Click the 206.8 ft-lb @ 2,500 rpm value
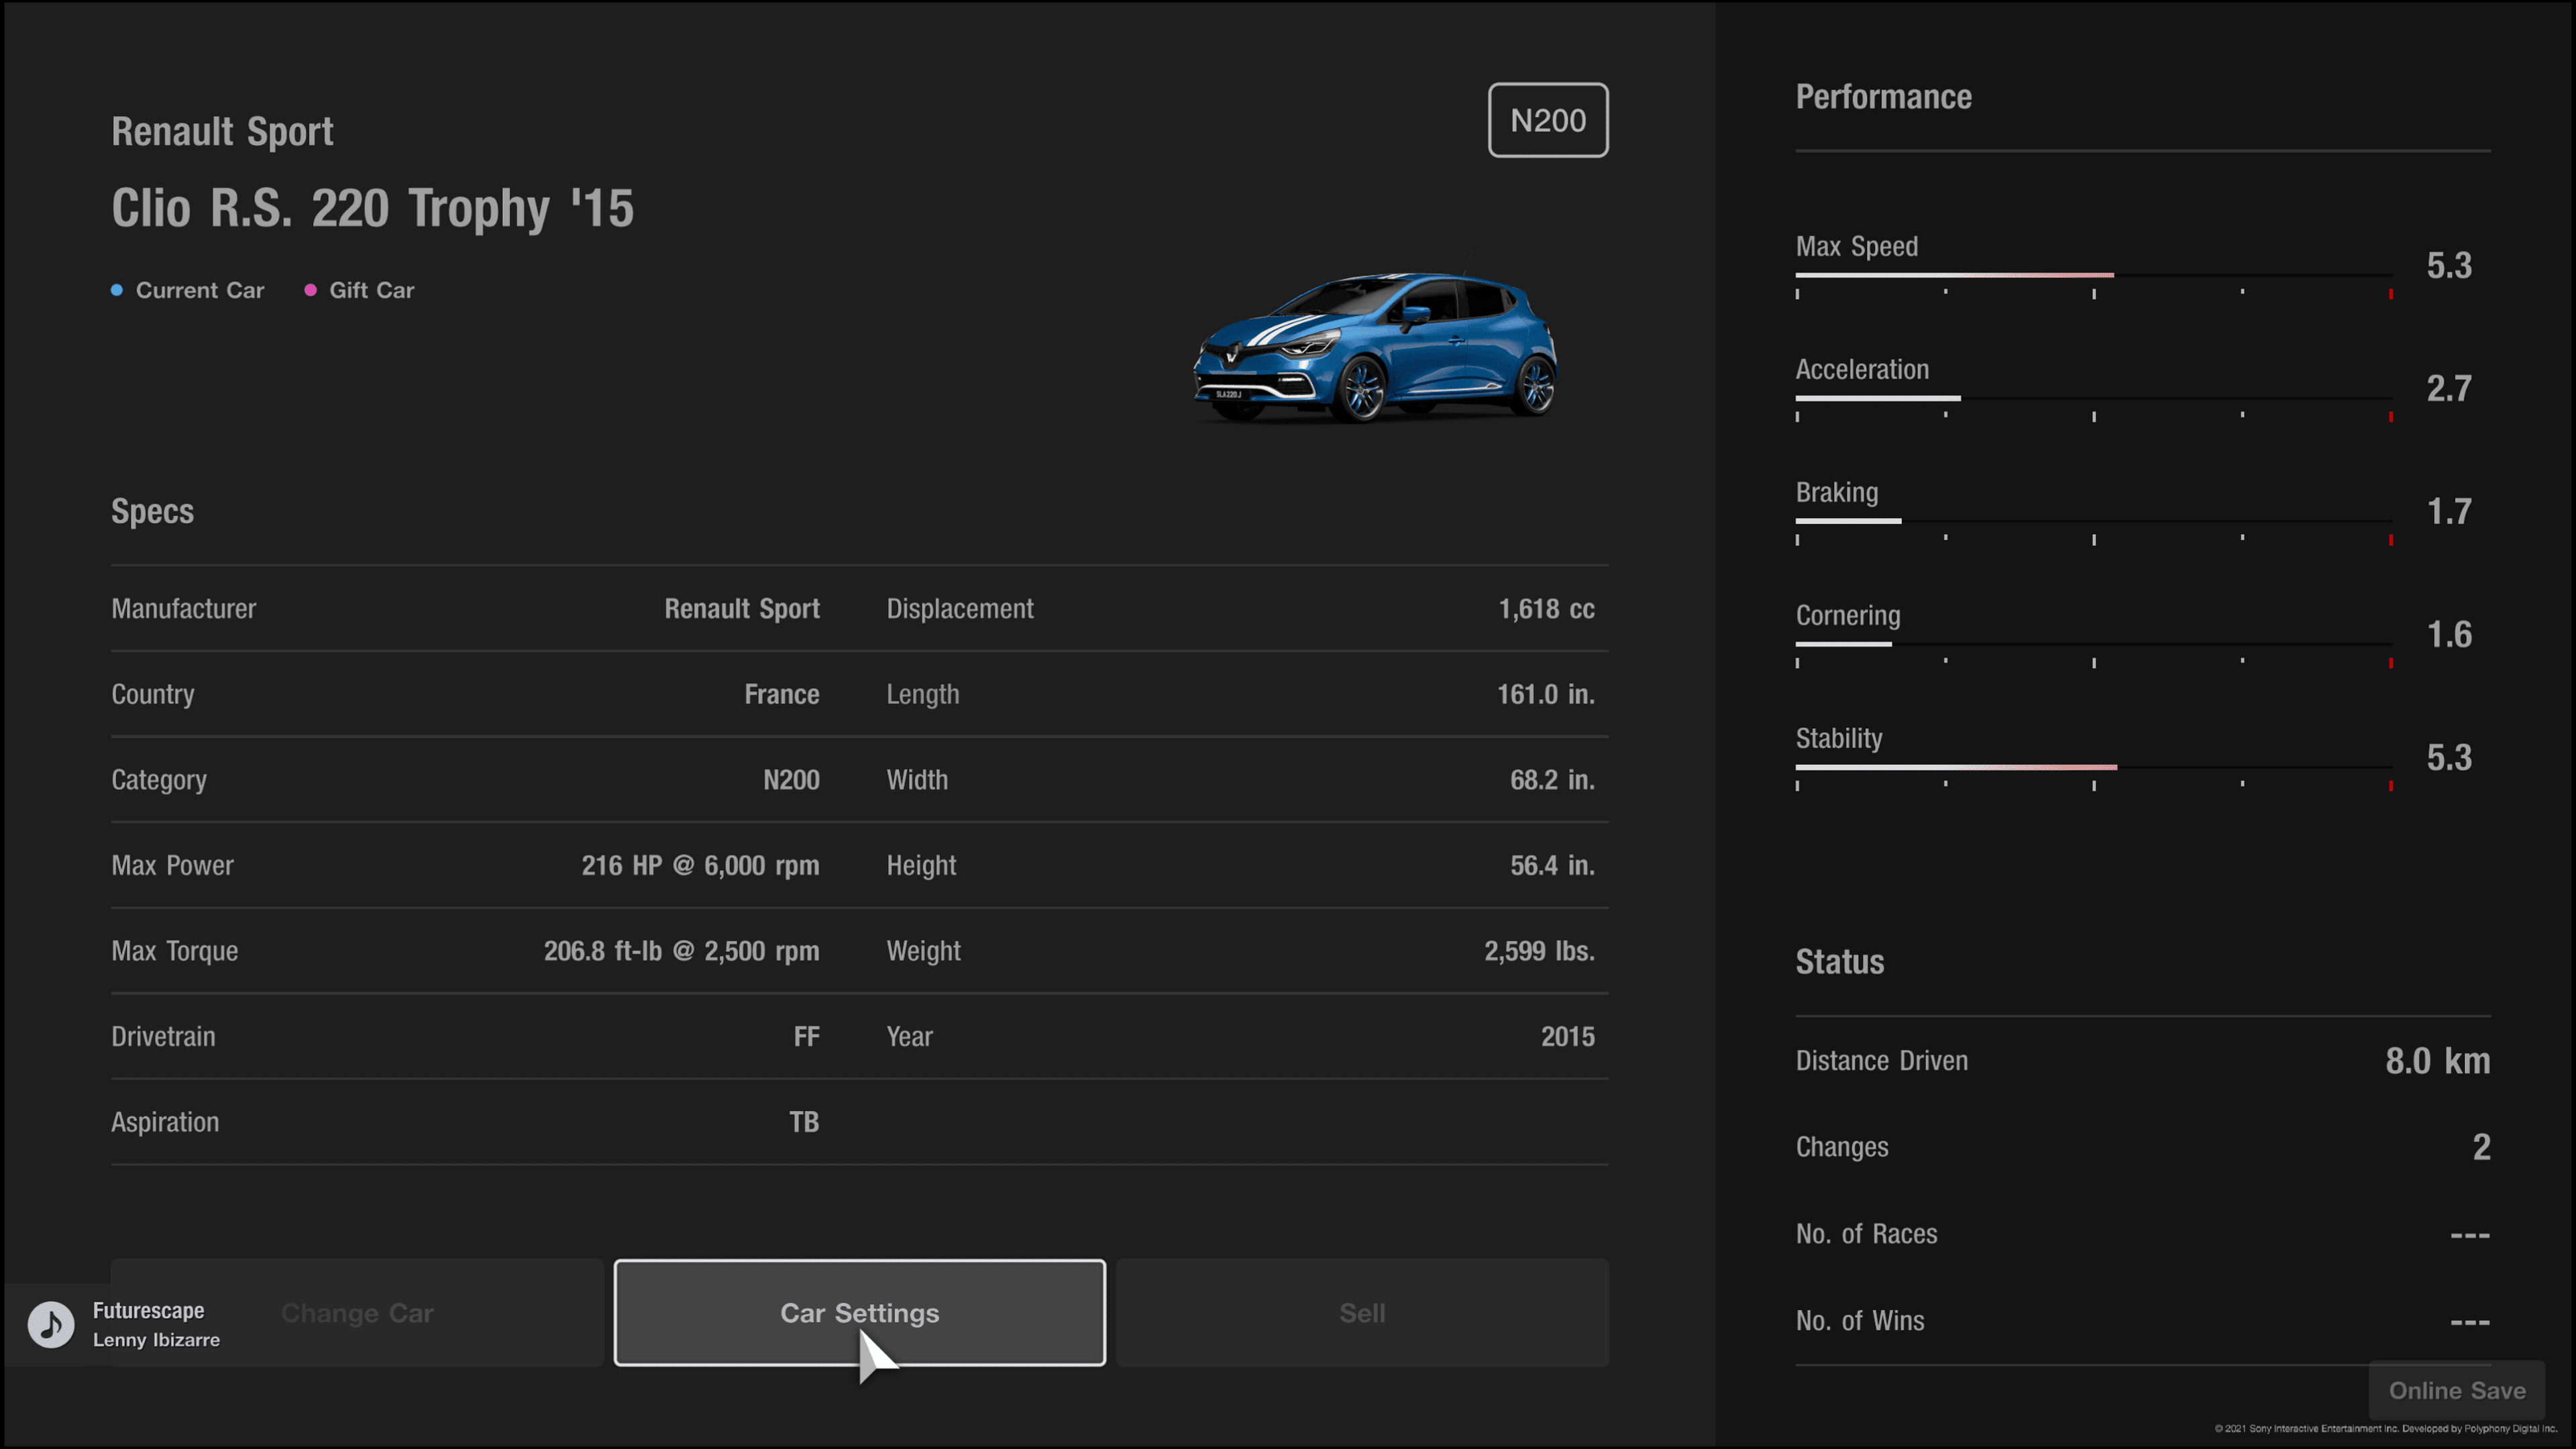The image size is (2576, 1449). [681, 951]
